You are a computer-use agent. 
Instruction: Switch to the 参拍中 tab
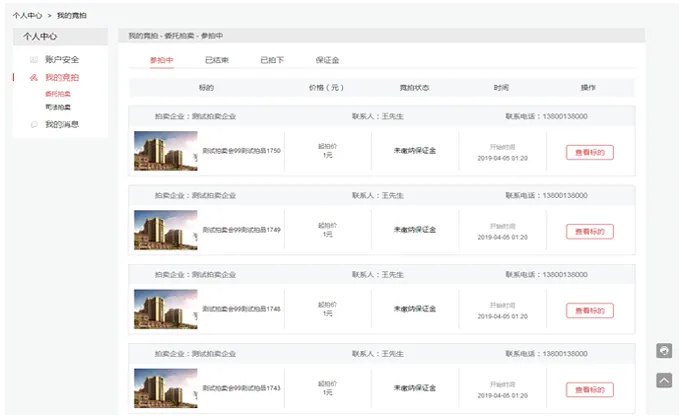(x=161, y=60)
